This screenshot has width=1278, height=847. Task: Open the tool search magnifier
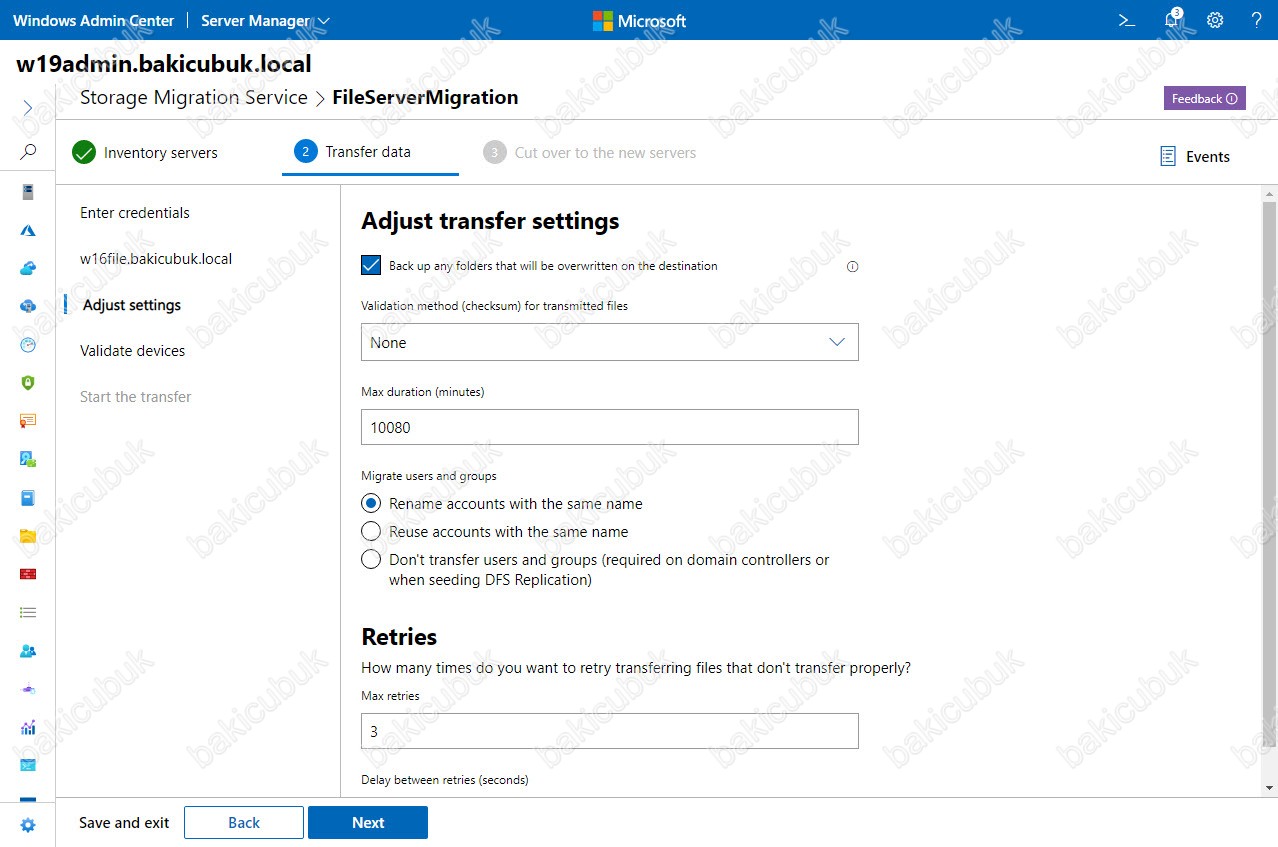(28, 152)
